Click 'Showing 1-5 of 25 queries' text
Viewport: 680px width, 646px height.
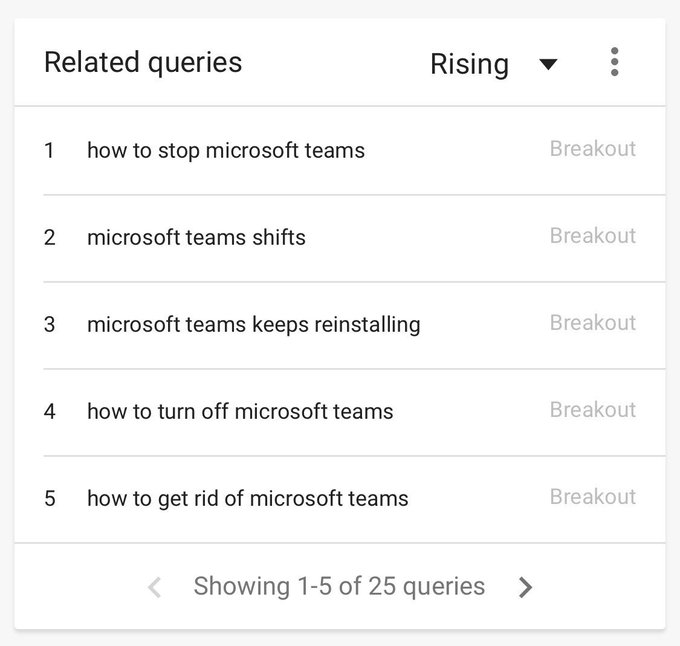339,587
